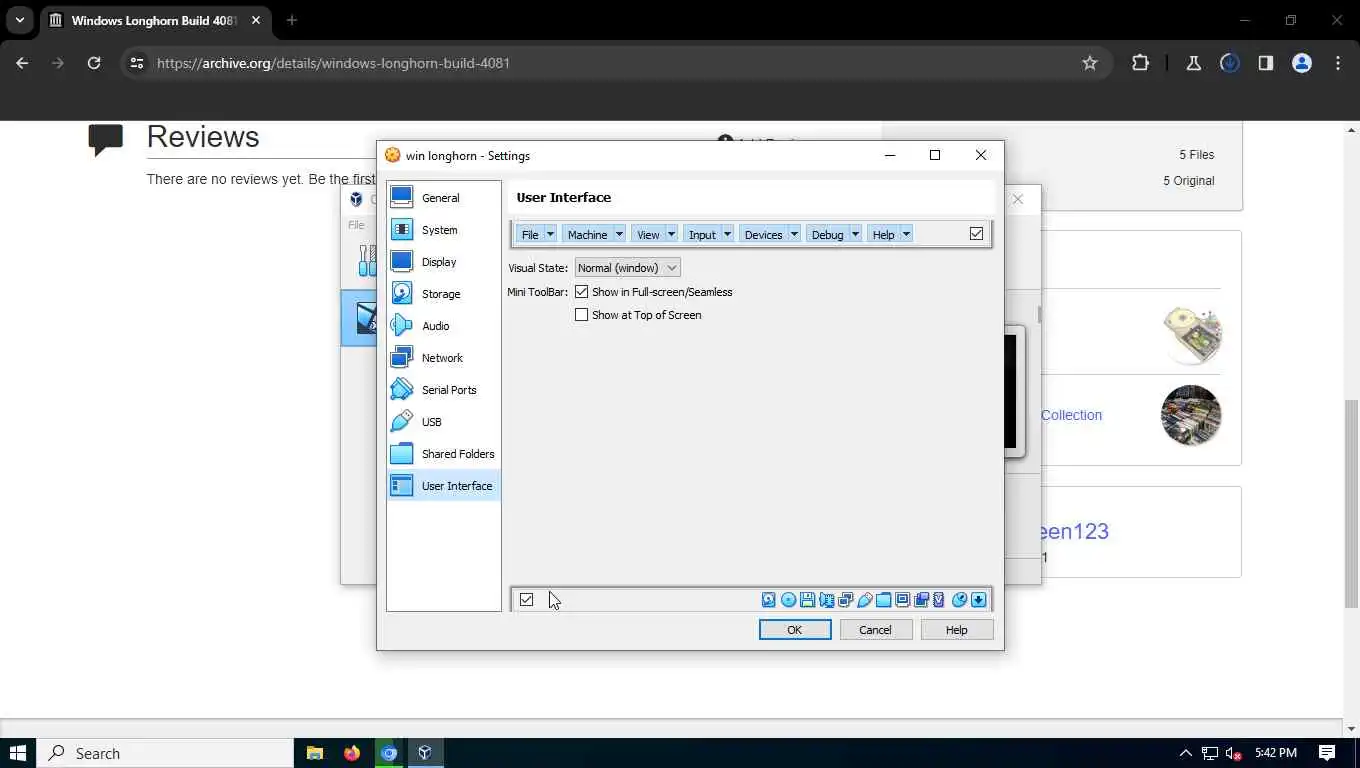Expand the Machine menu arrow

click(619, 234)
